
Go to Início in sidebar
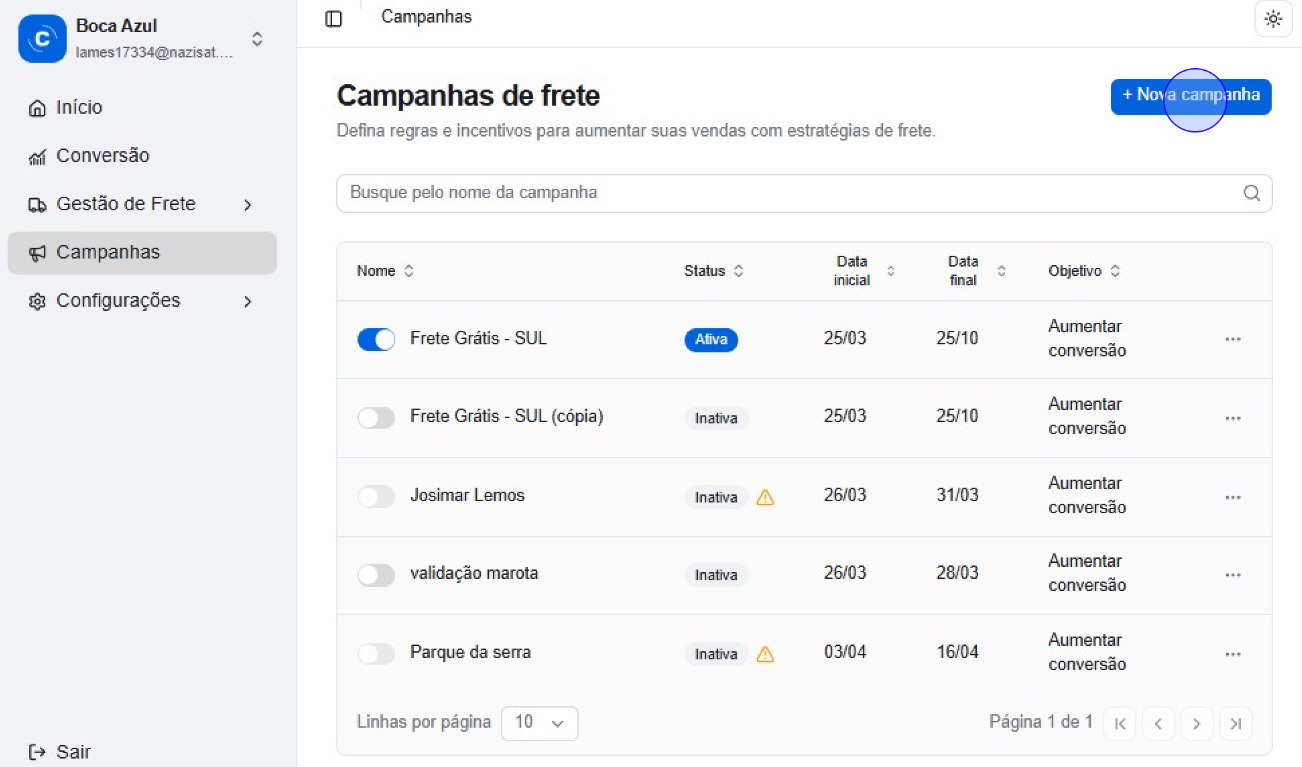79,108
